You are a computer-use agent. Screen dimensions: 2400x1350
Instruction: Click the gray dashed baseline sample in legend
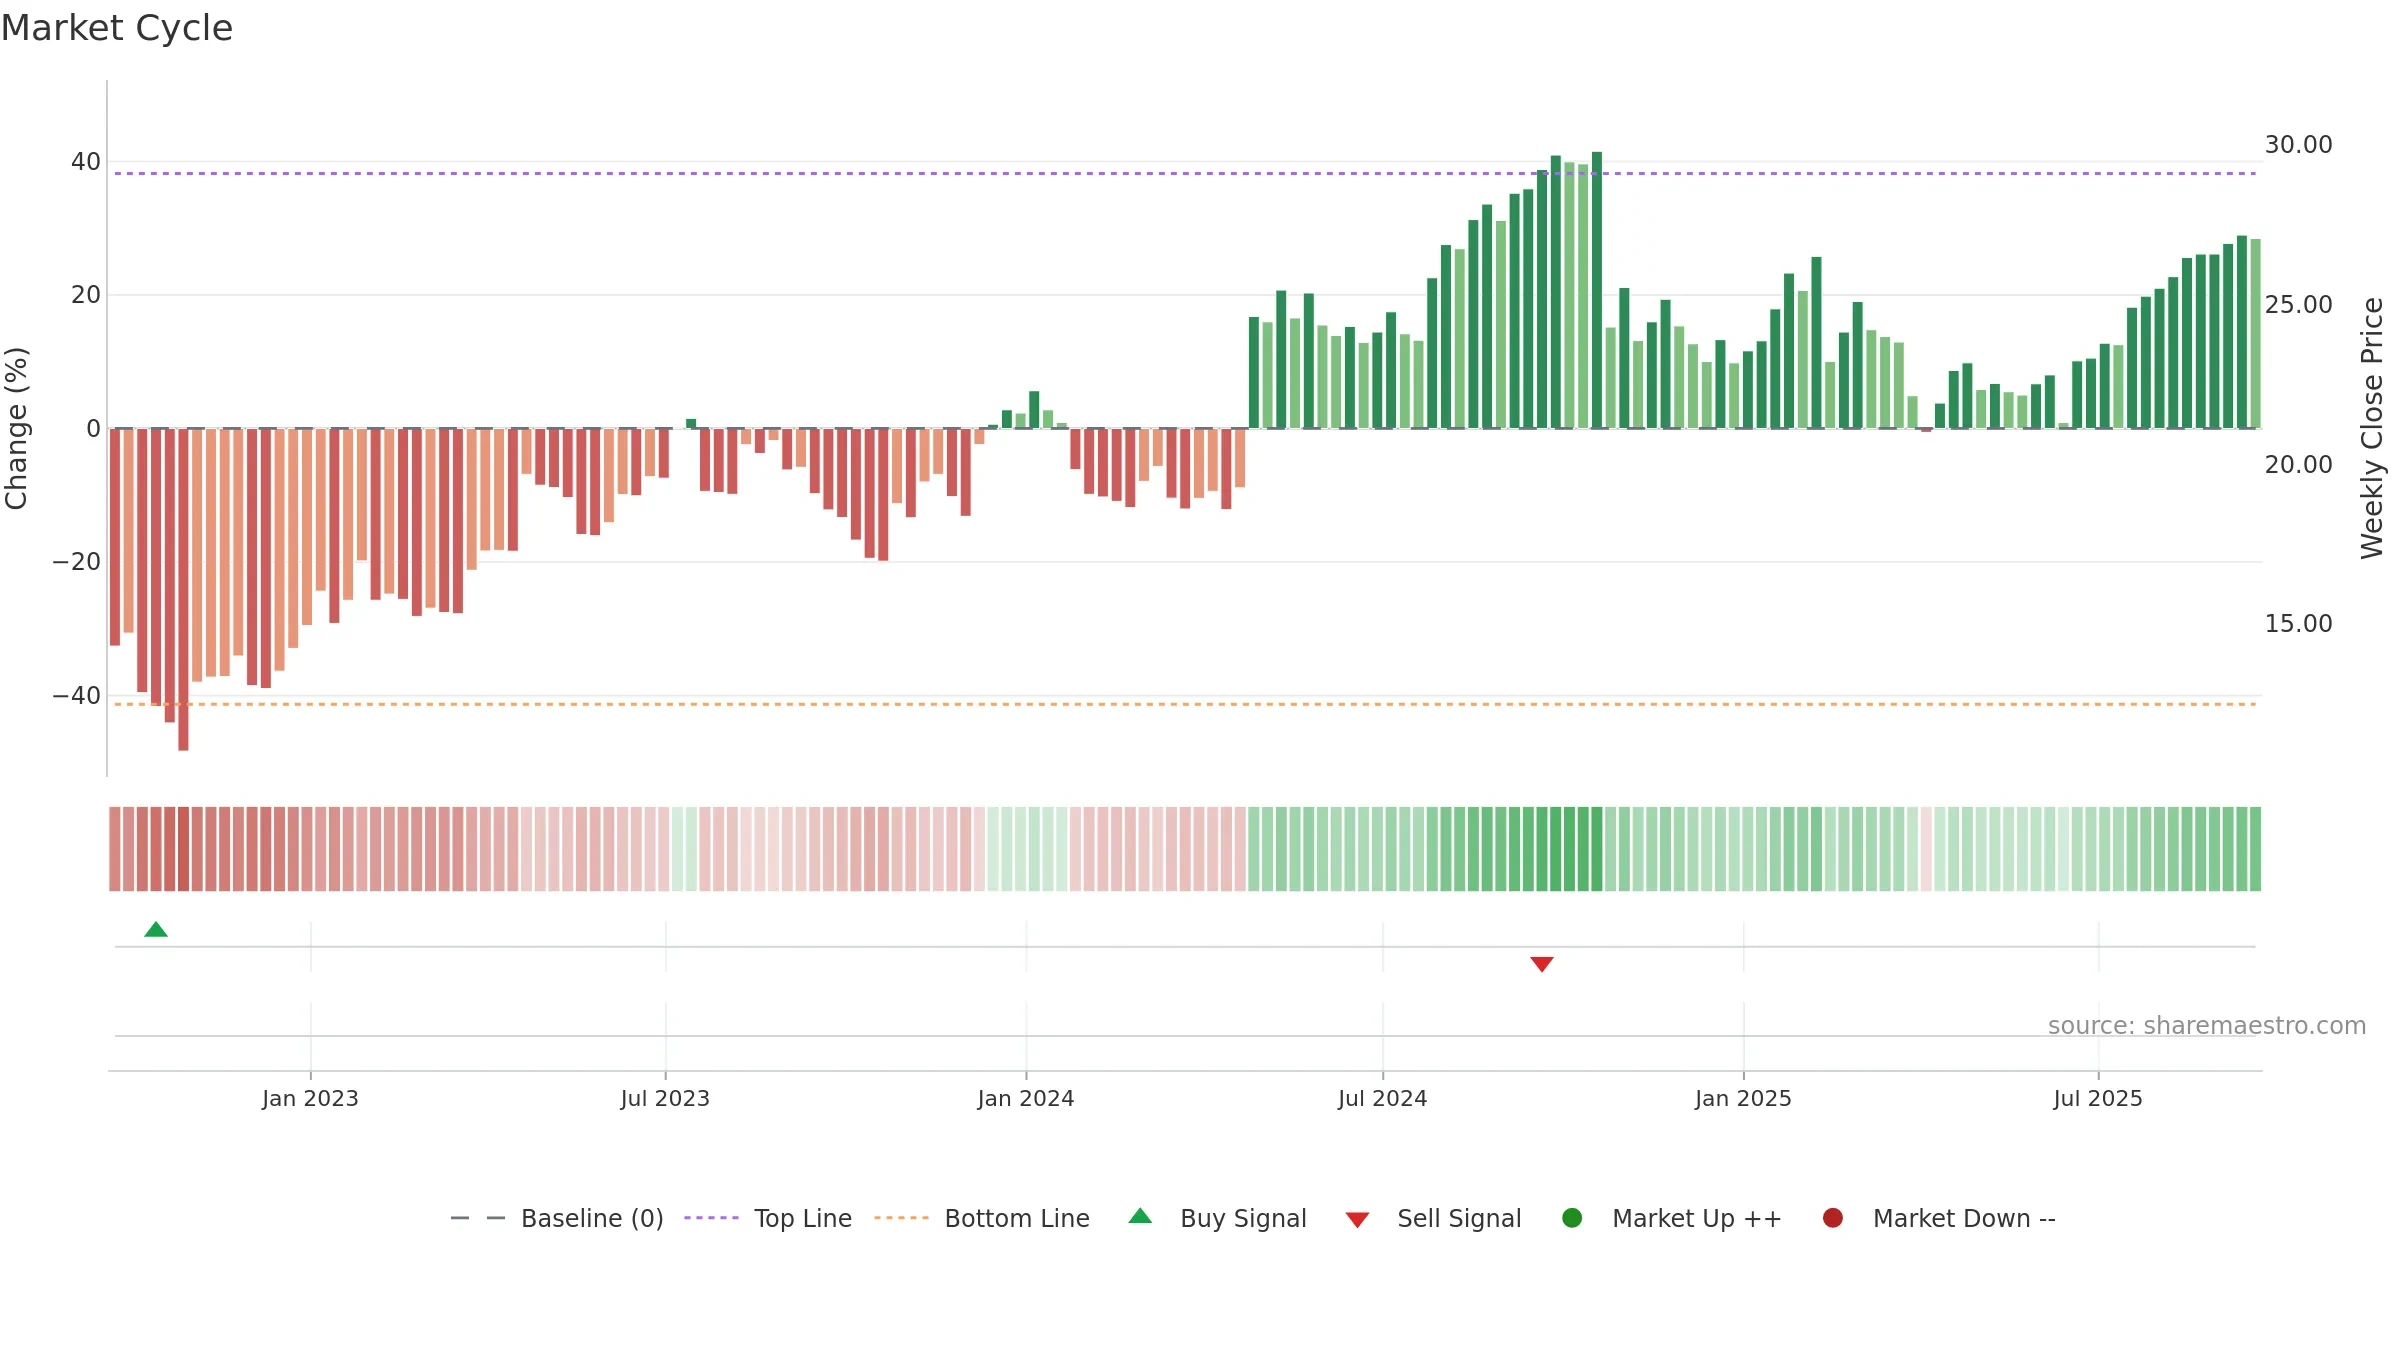point(478,1218)
